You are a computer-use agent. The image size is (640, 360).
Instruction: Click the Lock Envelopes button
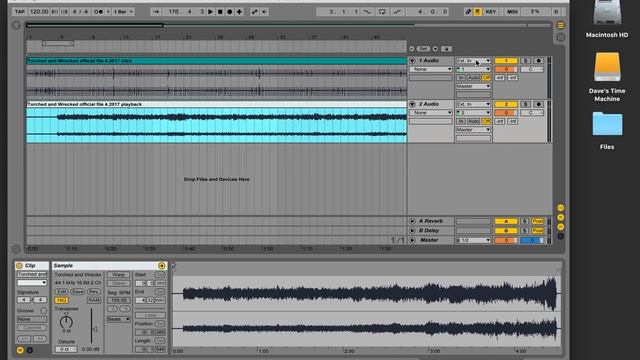[447, 49]
